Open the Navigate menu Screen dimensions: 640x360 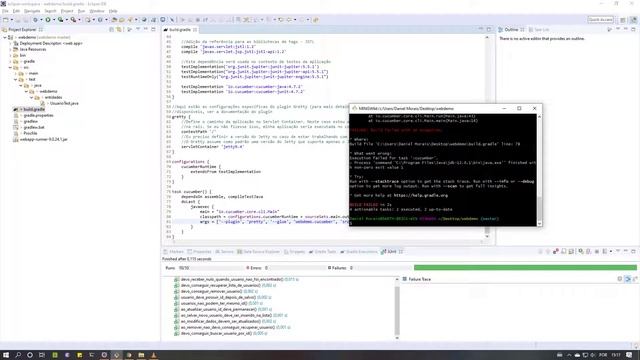point(32,11)
